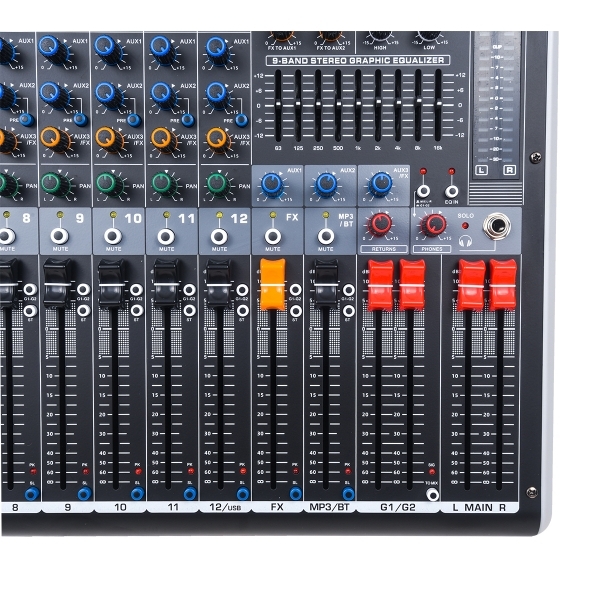Click channel 11 blue AUX2 knob
The width and height of the screenshot is (600, 600).
tap(162, 93)
